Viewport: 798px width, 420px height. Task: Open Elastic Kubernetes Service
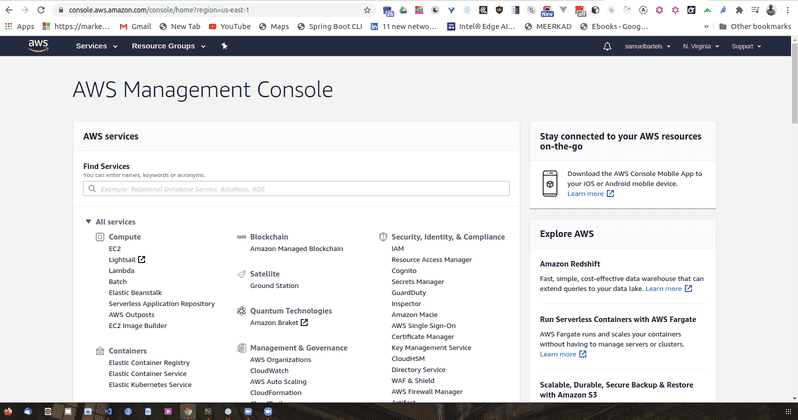150,384
